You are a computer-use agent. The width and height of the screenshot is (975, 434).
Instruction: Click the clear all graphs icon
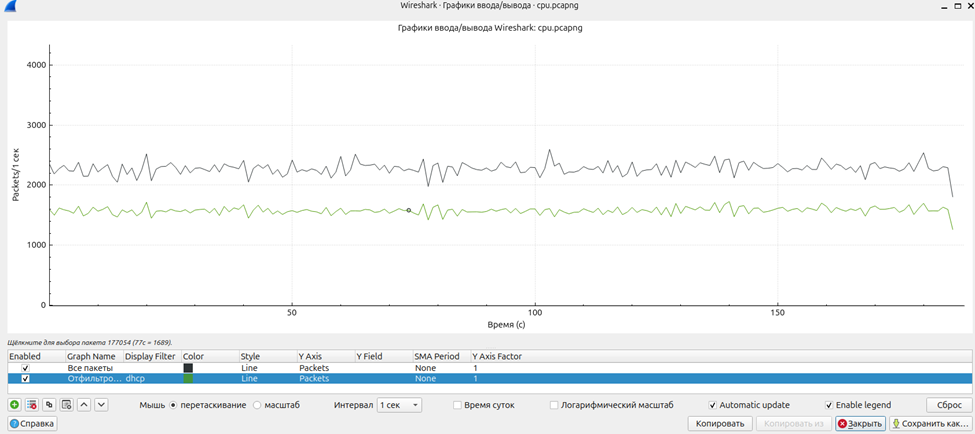pyautogui.click(x=67, y=405)
